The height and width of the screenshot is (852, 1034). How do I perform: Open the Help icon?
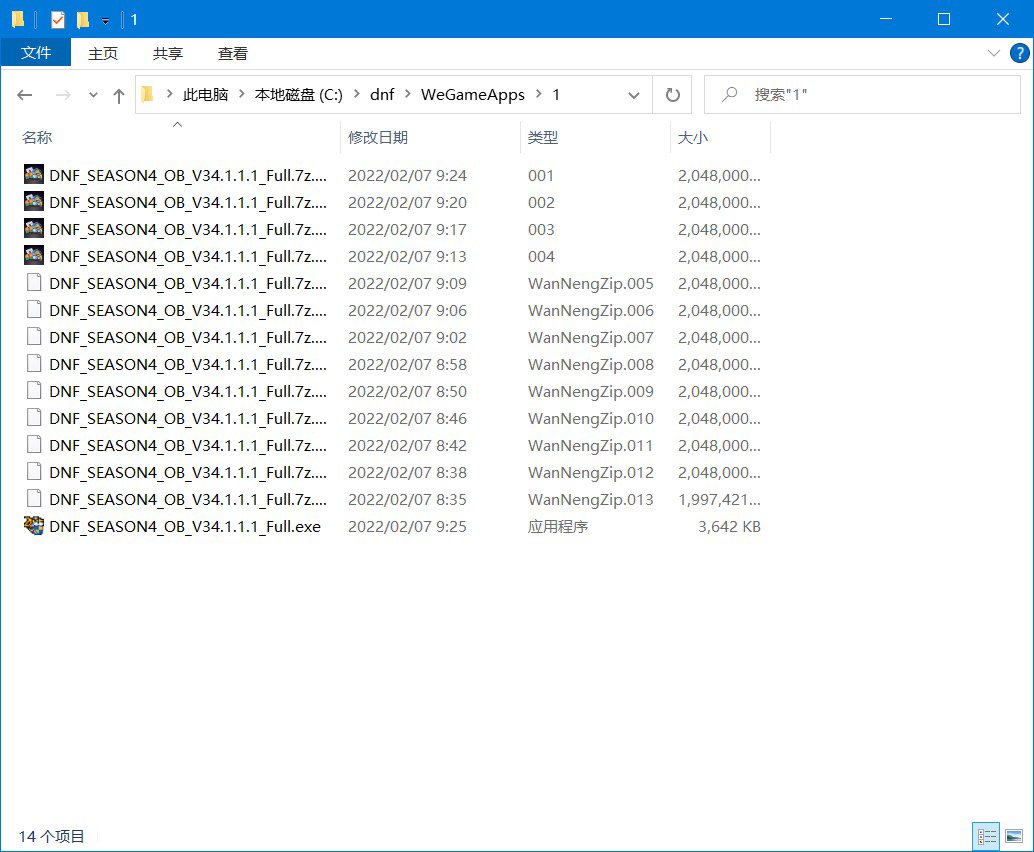[1019, 53]
